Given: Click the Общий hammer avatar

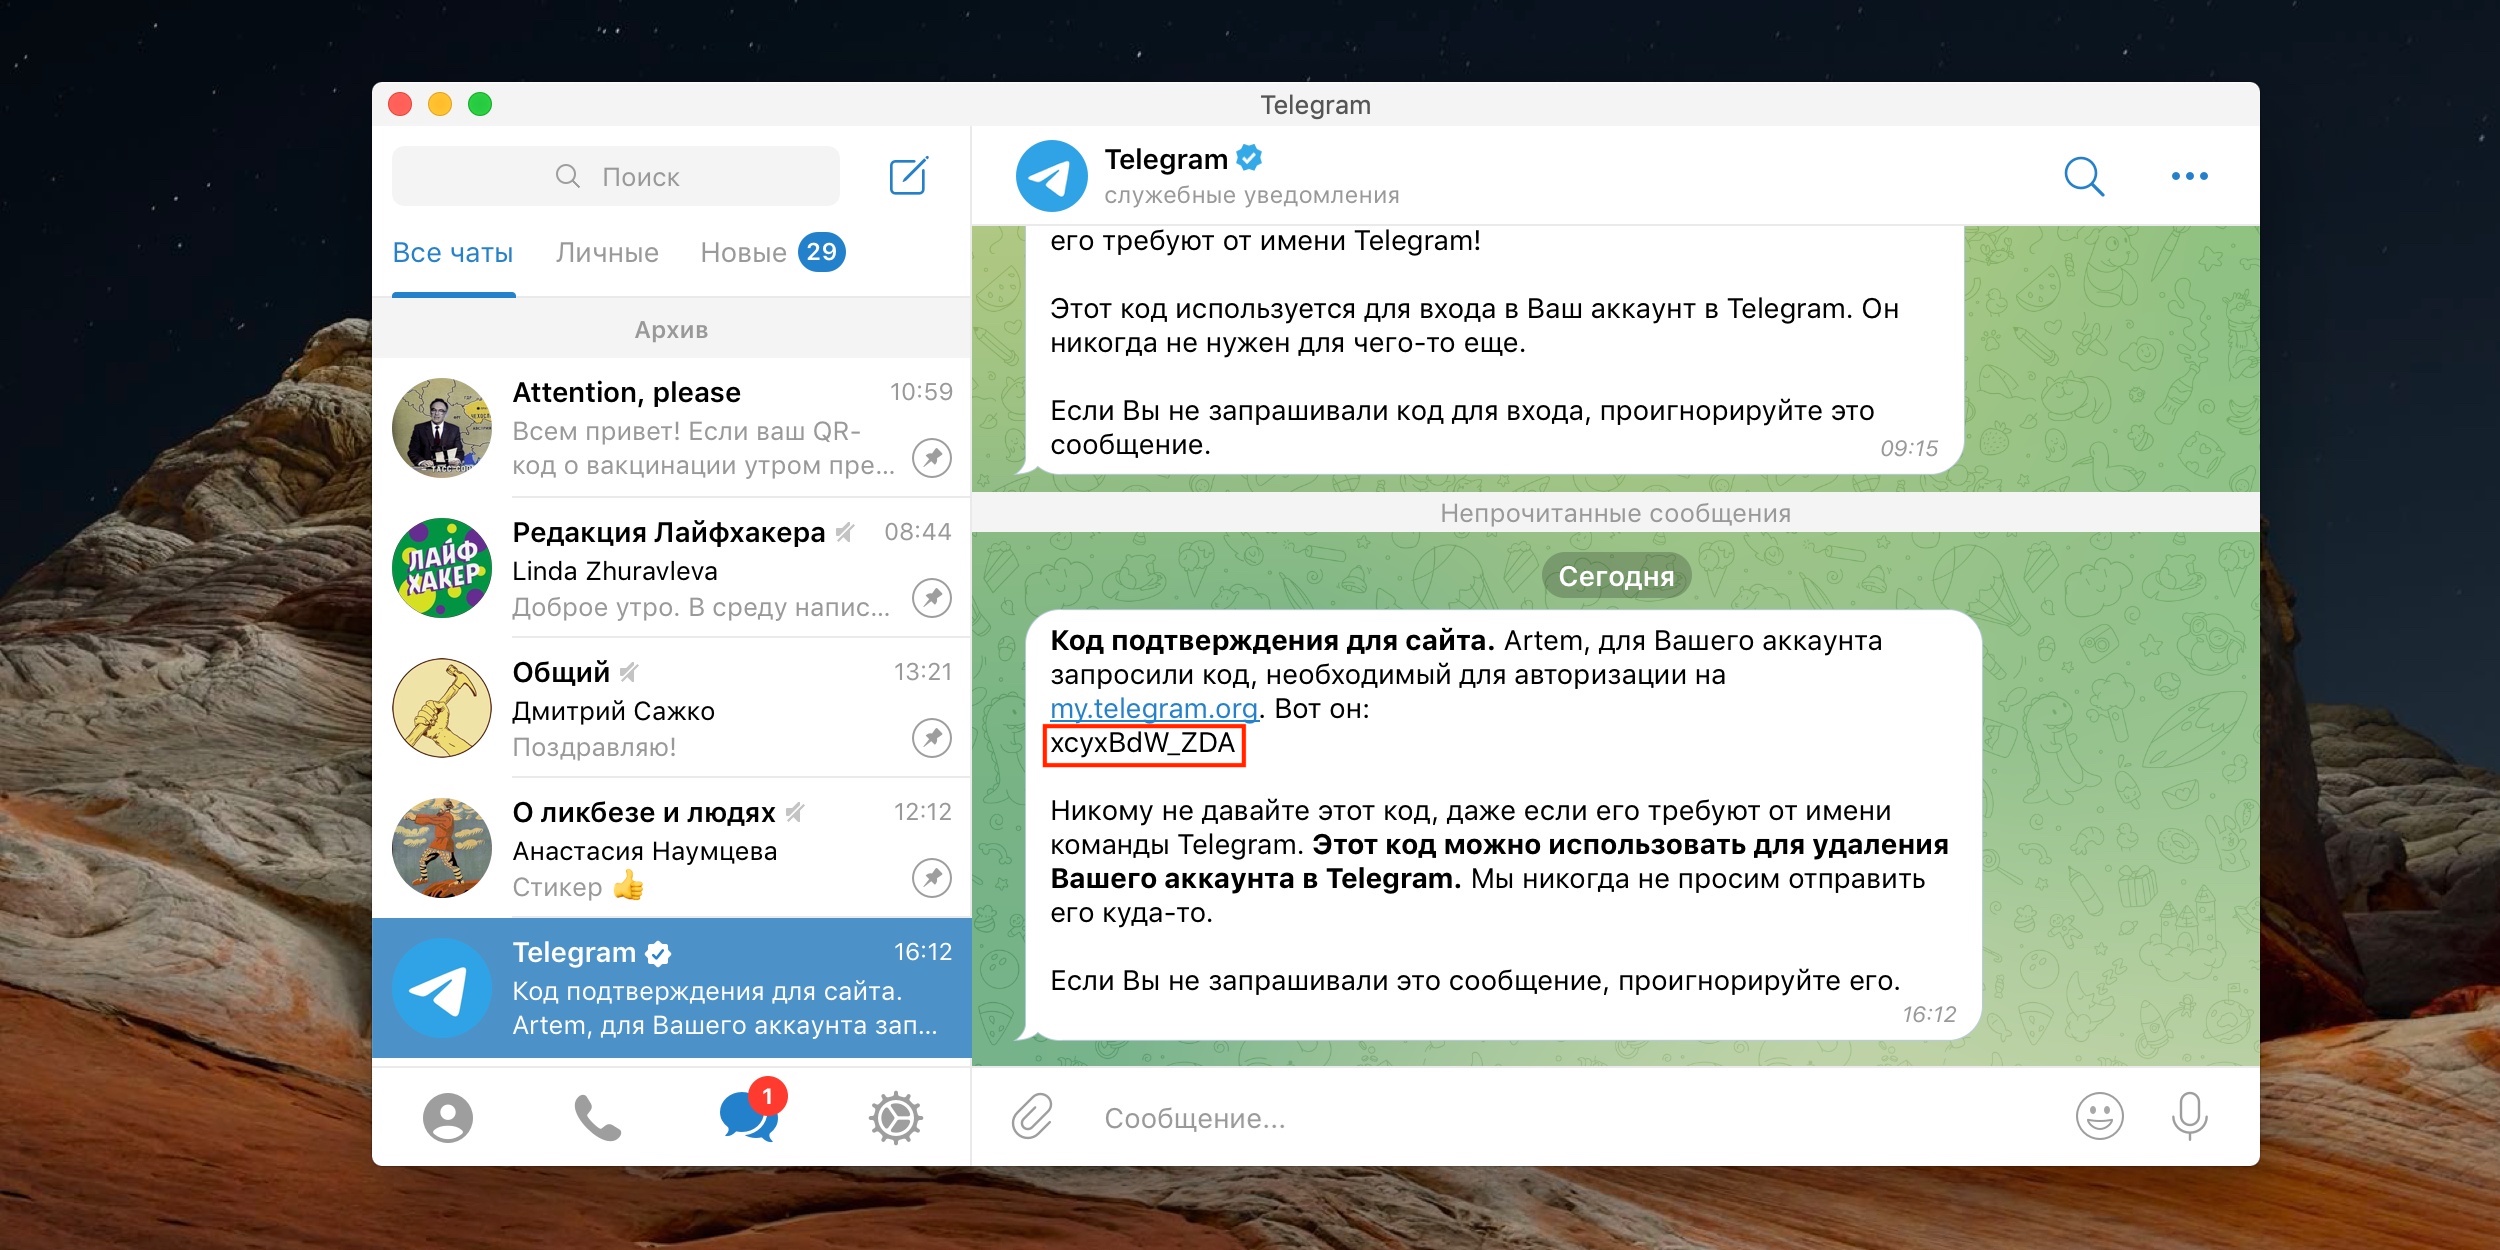Looking at the screenshot, I should 442,707.
